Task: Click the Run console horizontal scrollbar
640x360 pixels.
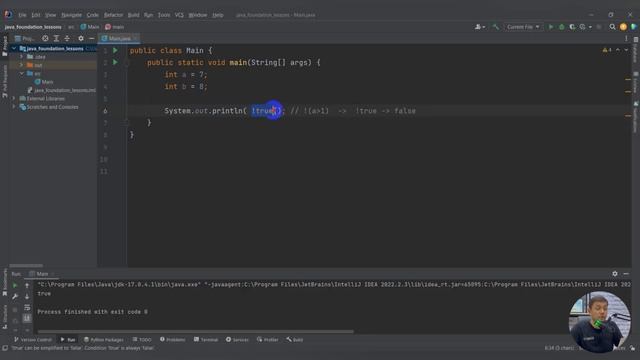Action: (x=196, y=331)
